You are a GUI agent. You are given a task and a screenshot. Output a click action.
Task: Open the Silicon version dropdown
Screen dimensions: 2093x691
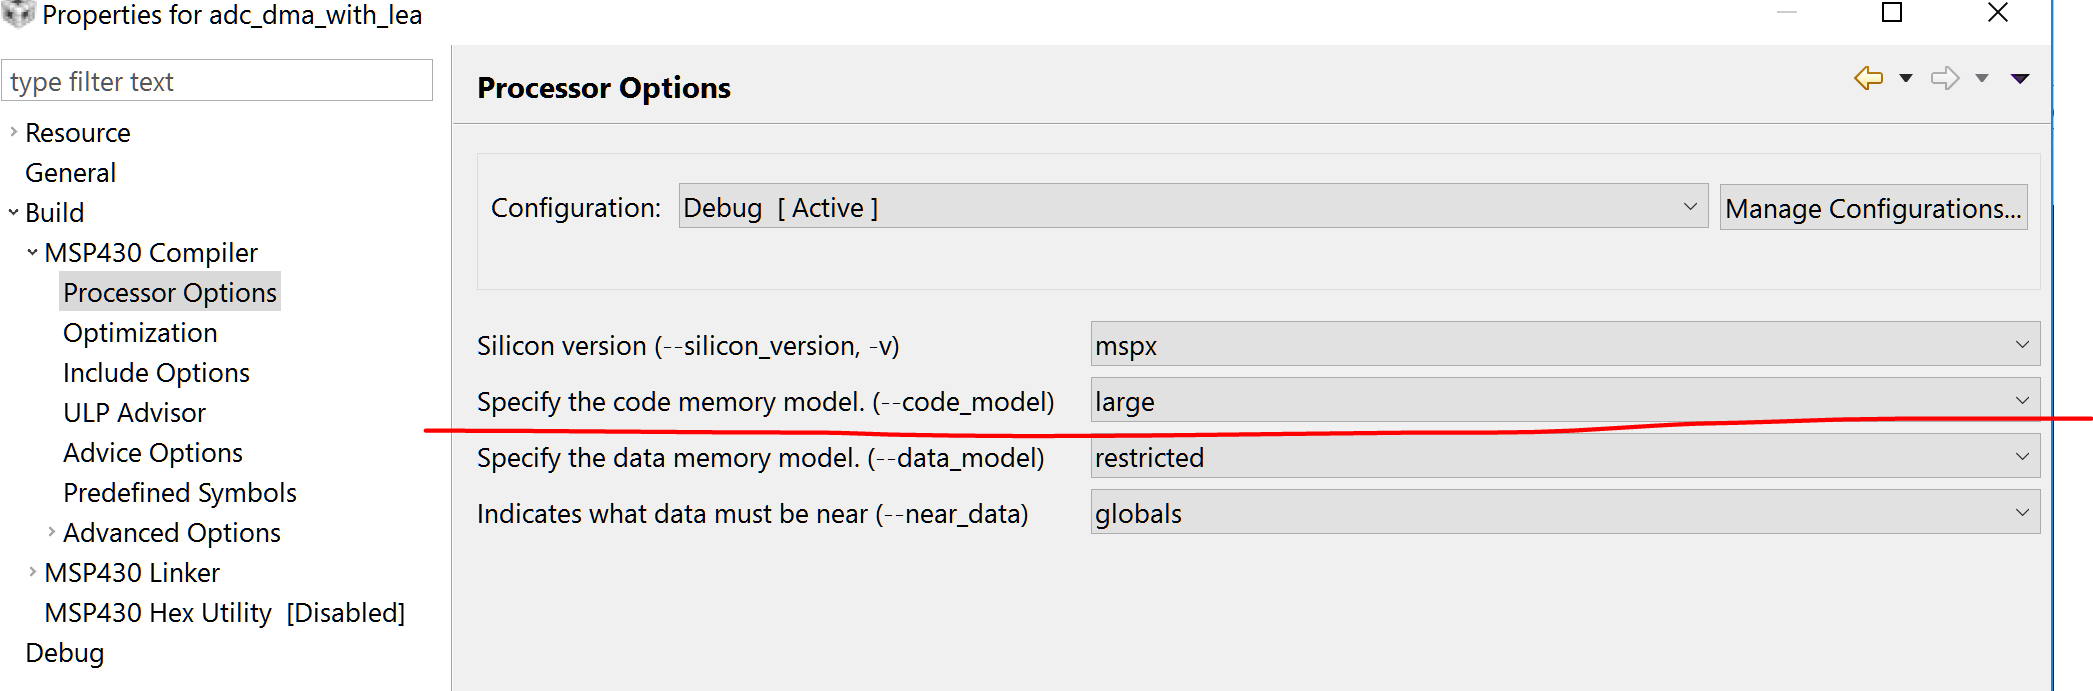(x=1565, y=345)
